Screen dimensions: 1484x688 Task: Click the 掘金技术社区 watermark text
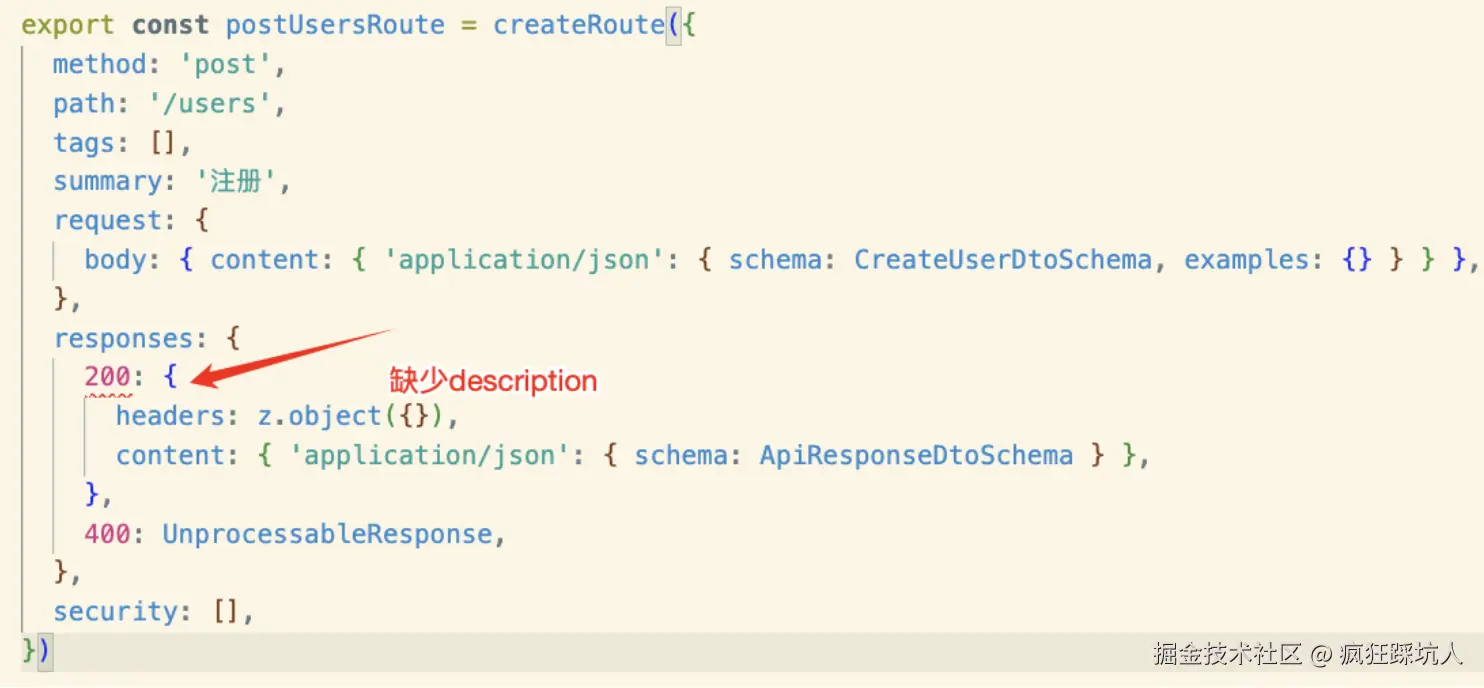(1226, 655)
